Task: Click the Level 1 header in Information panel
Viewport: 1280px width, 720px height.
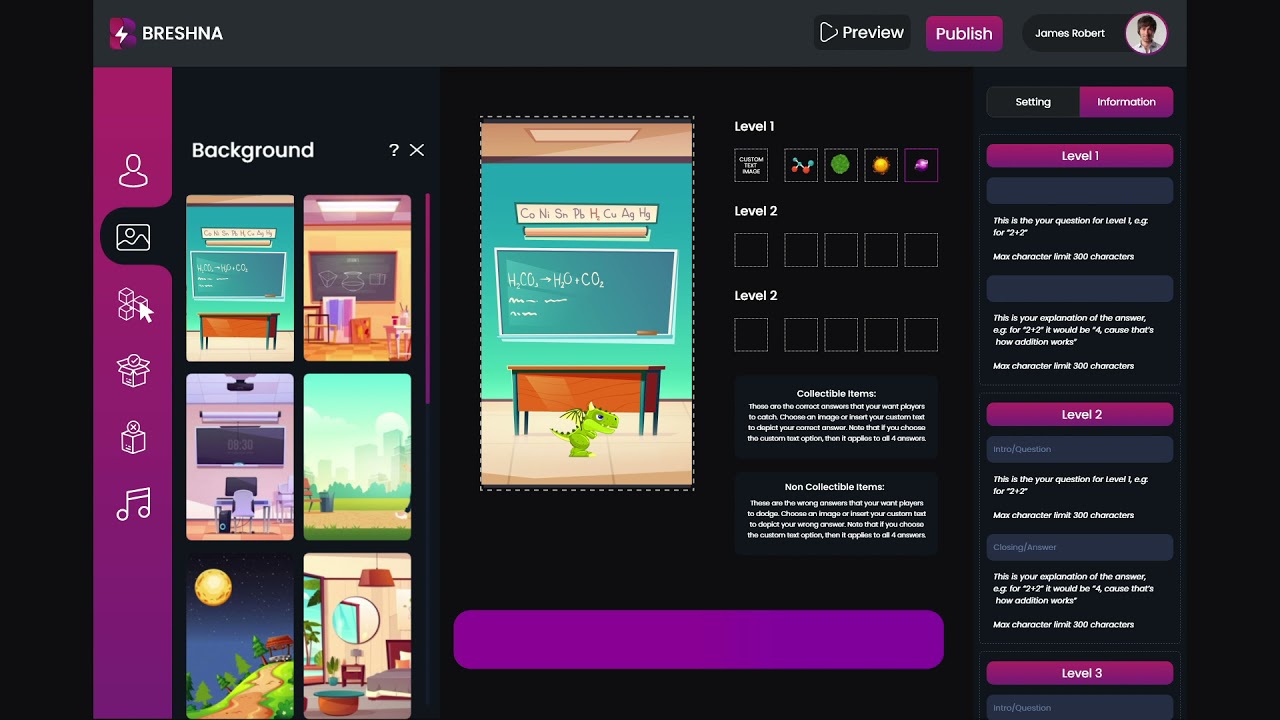Action: [x=1080, y=156]
